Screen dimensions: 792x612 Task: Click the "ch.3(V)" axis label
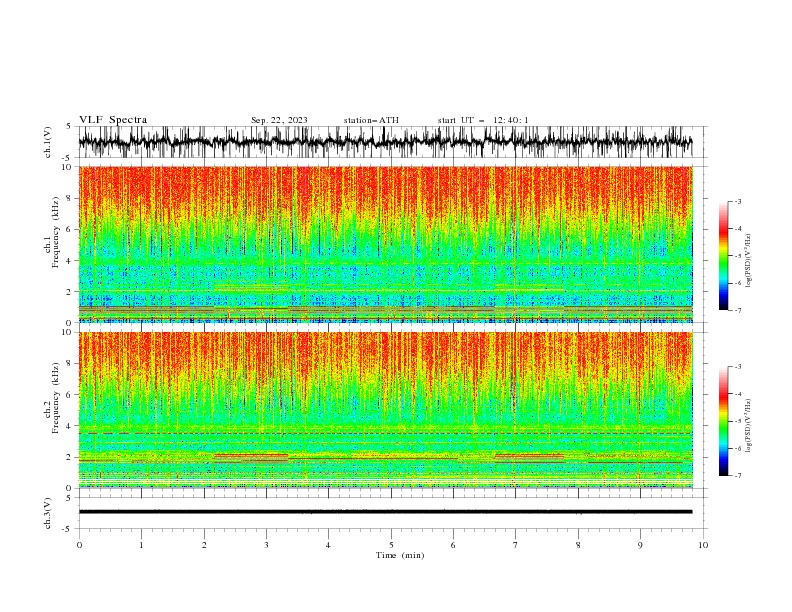(48, 513)
